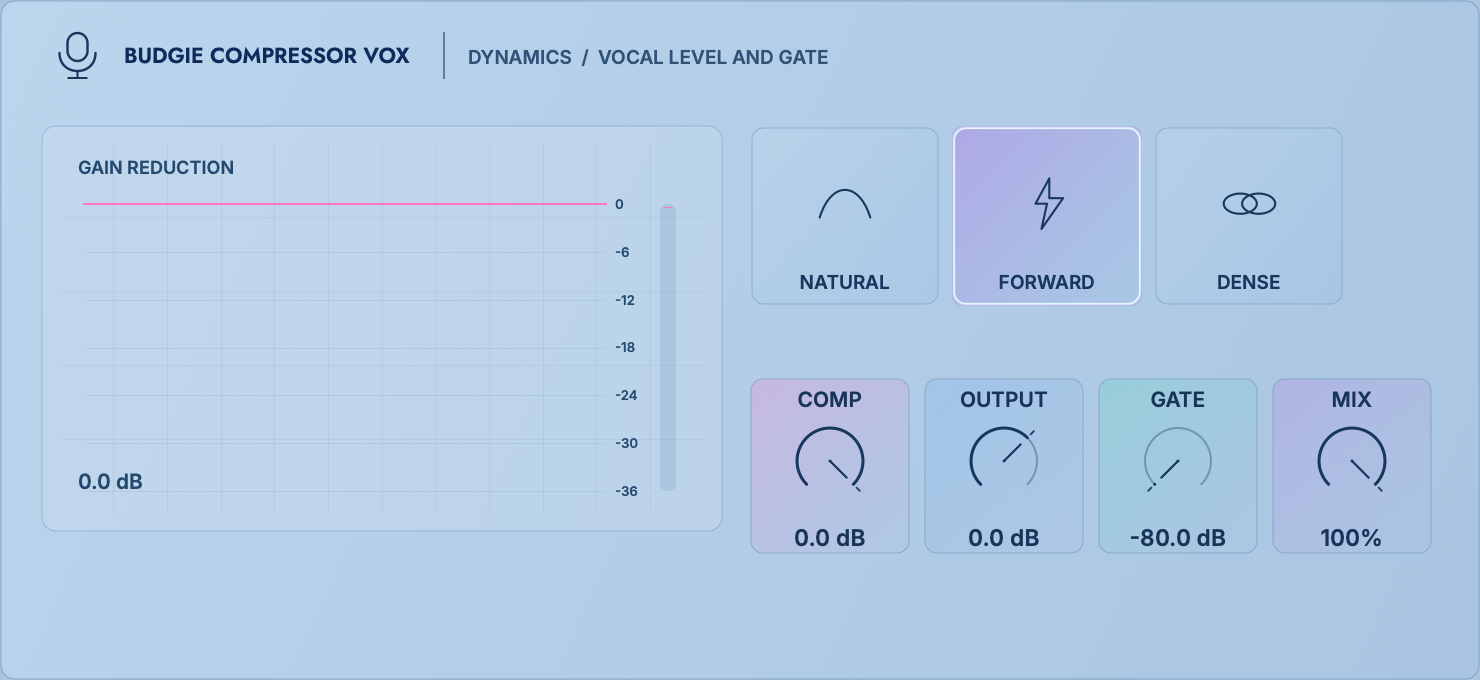Click the -24 scale label

[625, 395]
